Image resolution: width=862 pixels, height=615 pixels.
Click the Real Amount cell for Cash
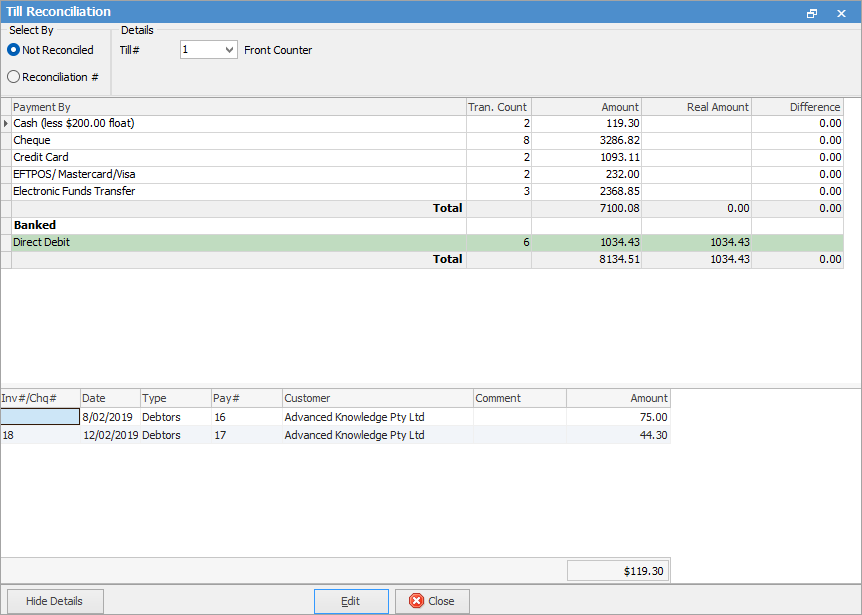coord(696,124)
